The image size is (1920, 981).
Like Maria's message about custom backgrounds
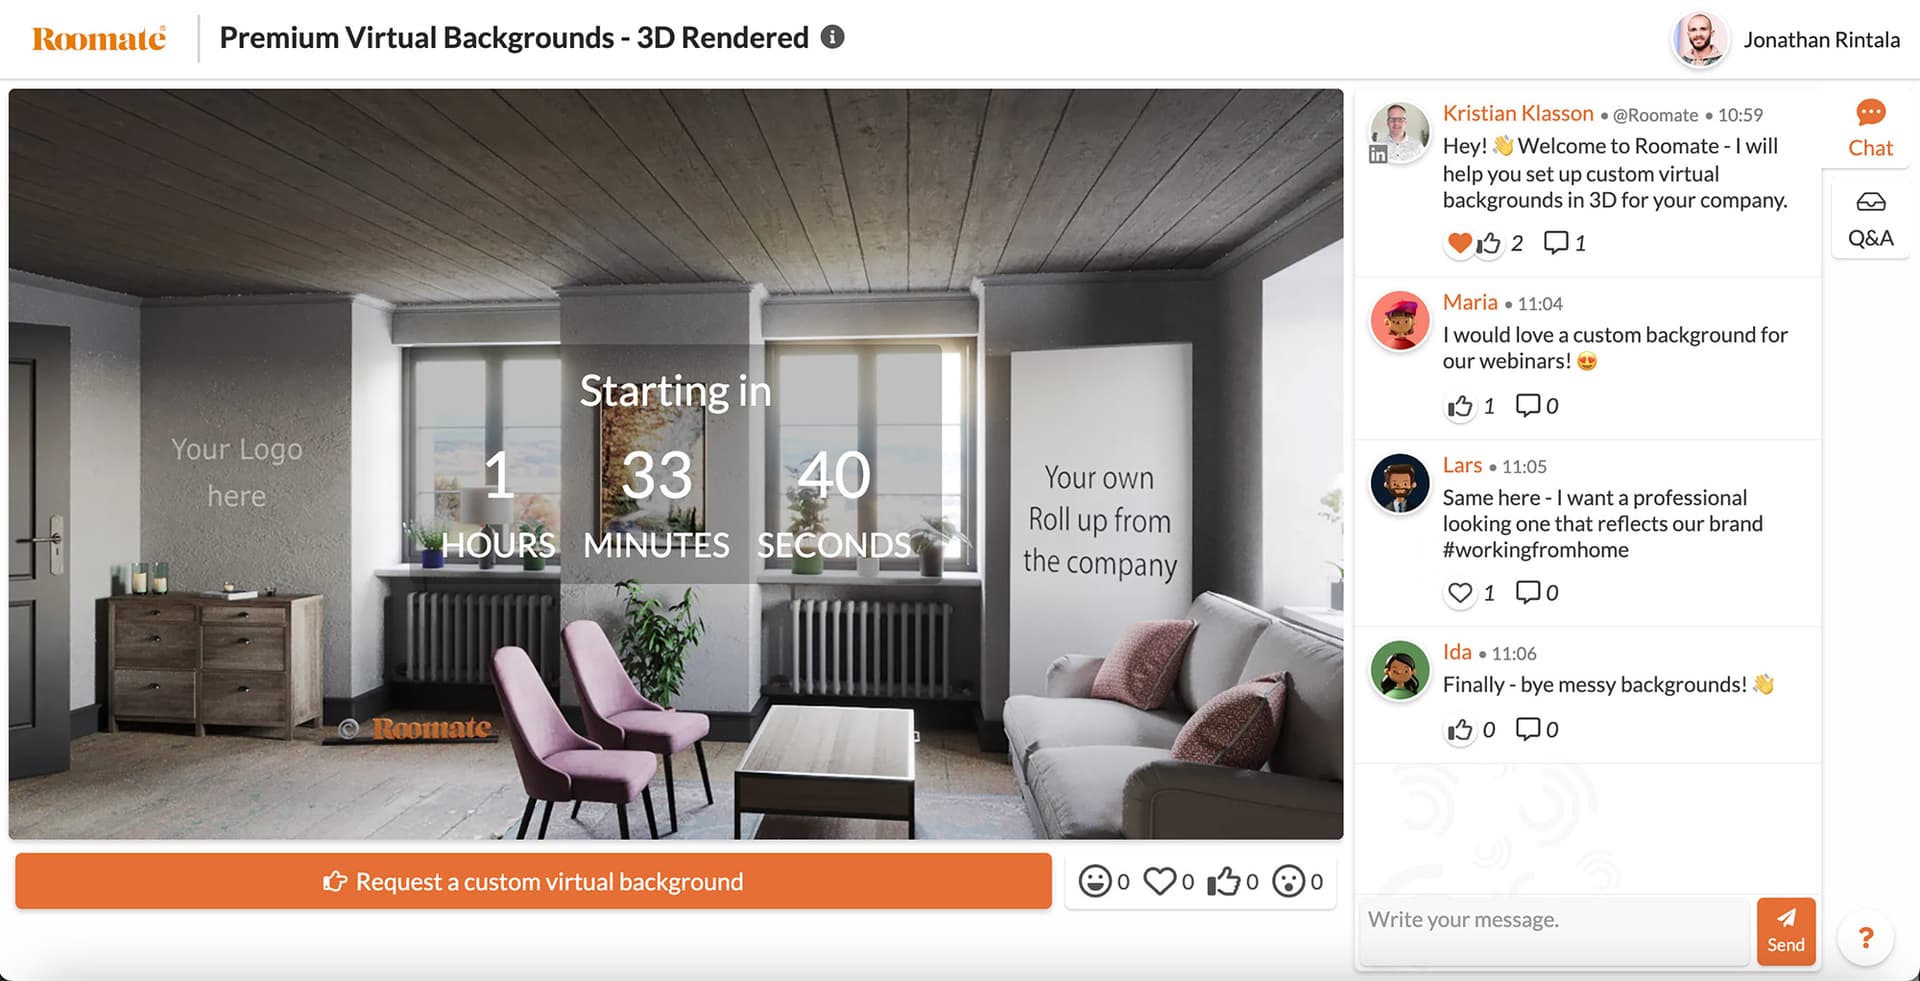(x=1461, y=406)
